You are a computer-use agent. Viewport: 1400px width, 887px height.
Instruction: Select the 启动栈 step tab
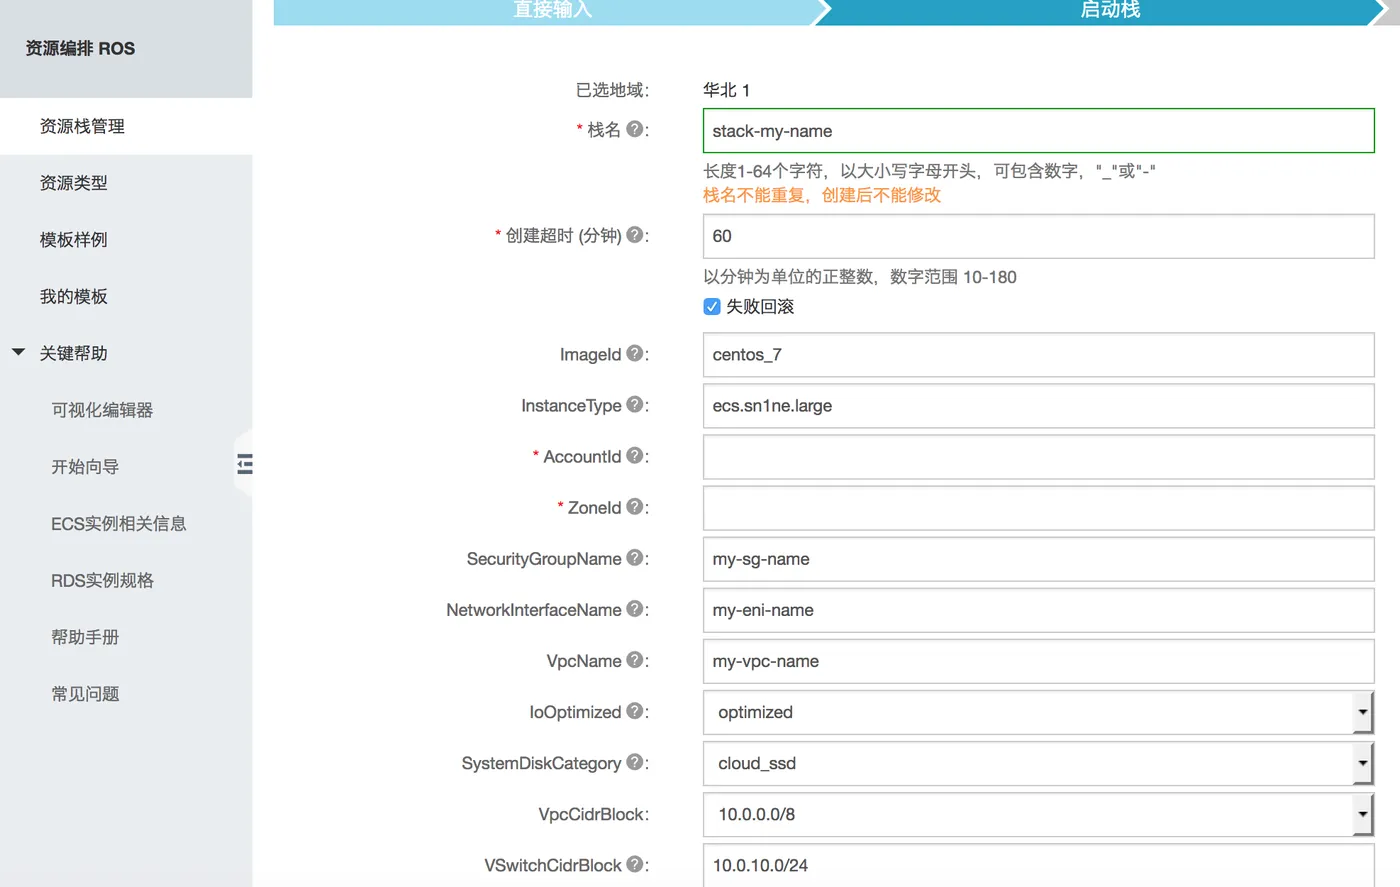(x=1110, y=11)
